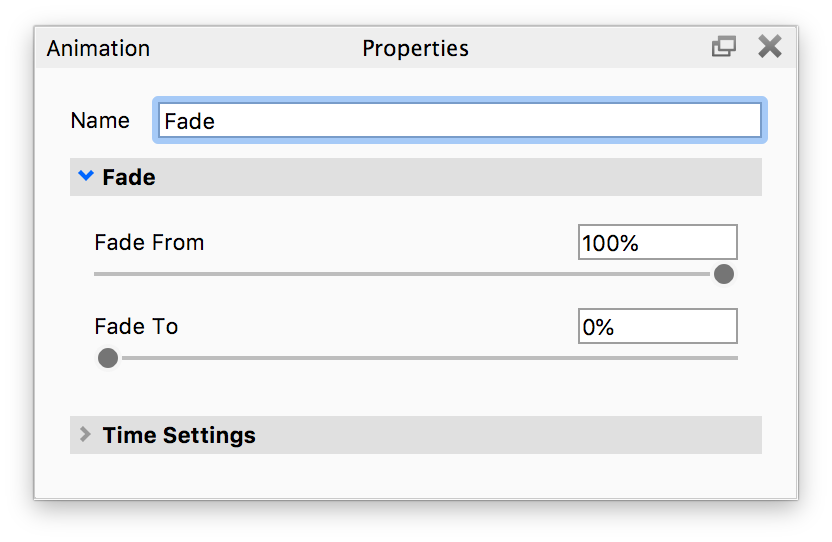Focus the Name text field
The image size is (832, 542).
(460, 121)
